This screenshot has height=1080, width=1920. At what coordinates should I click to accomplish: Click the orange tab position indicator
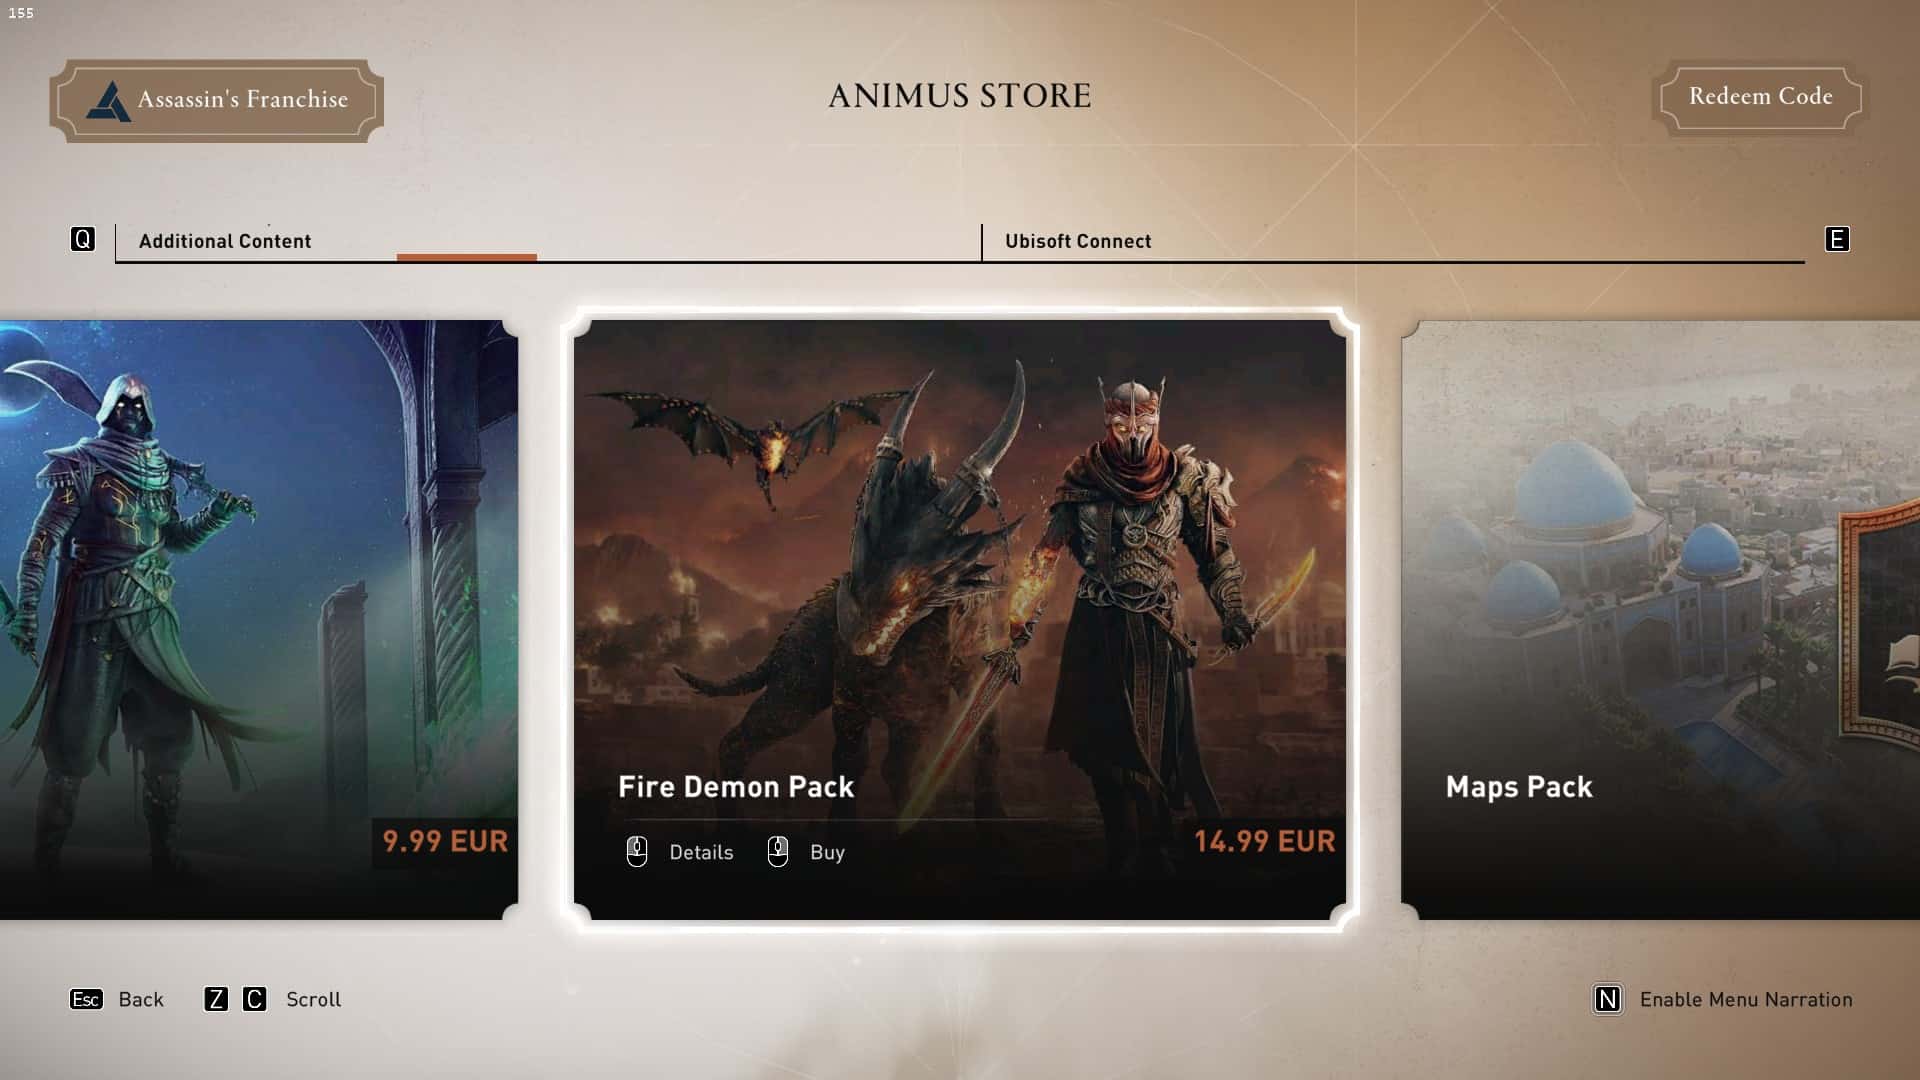point(467,258)
